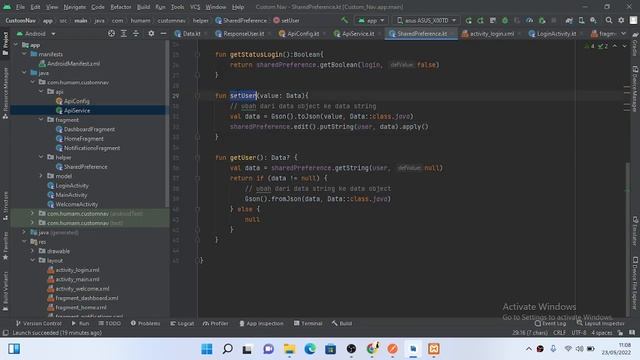
Task: Open the SDK Manager toolbar icon
Action: coord(593,20)
